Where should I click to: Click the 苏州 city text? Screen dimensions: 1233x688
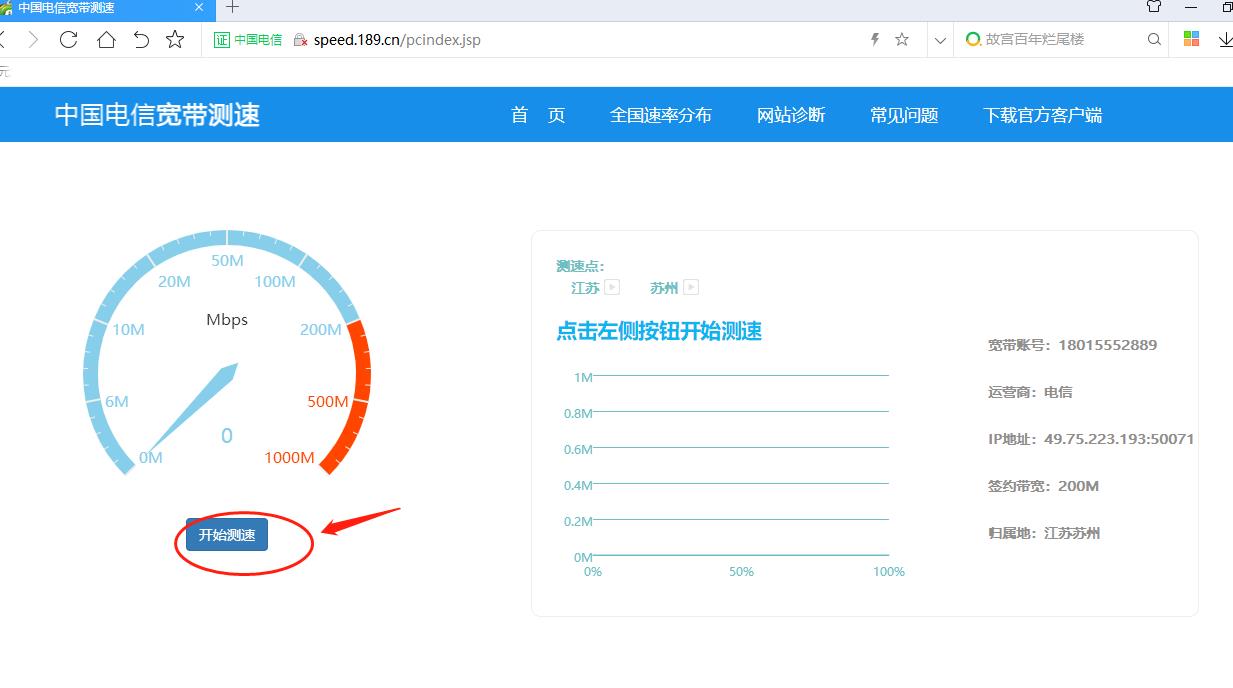click(664, 288)
